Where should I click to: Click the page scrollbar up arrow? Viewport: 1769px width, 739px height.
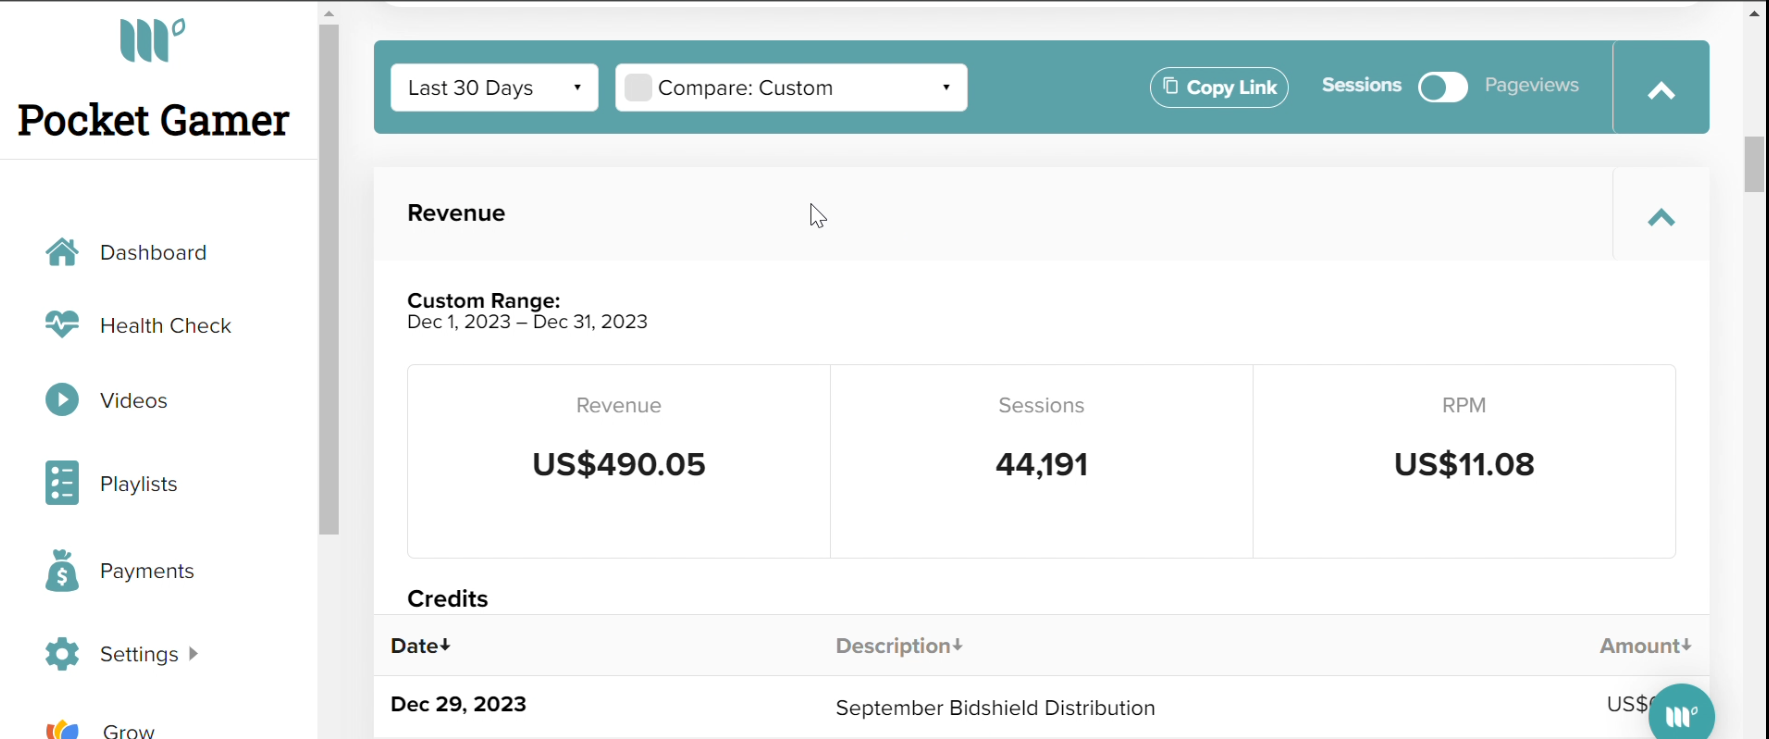click(1754, 13)
